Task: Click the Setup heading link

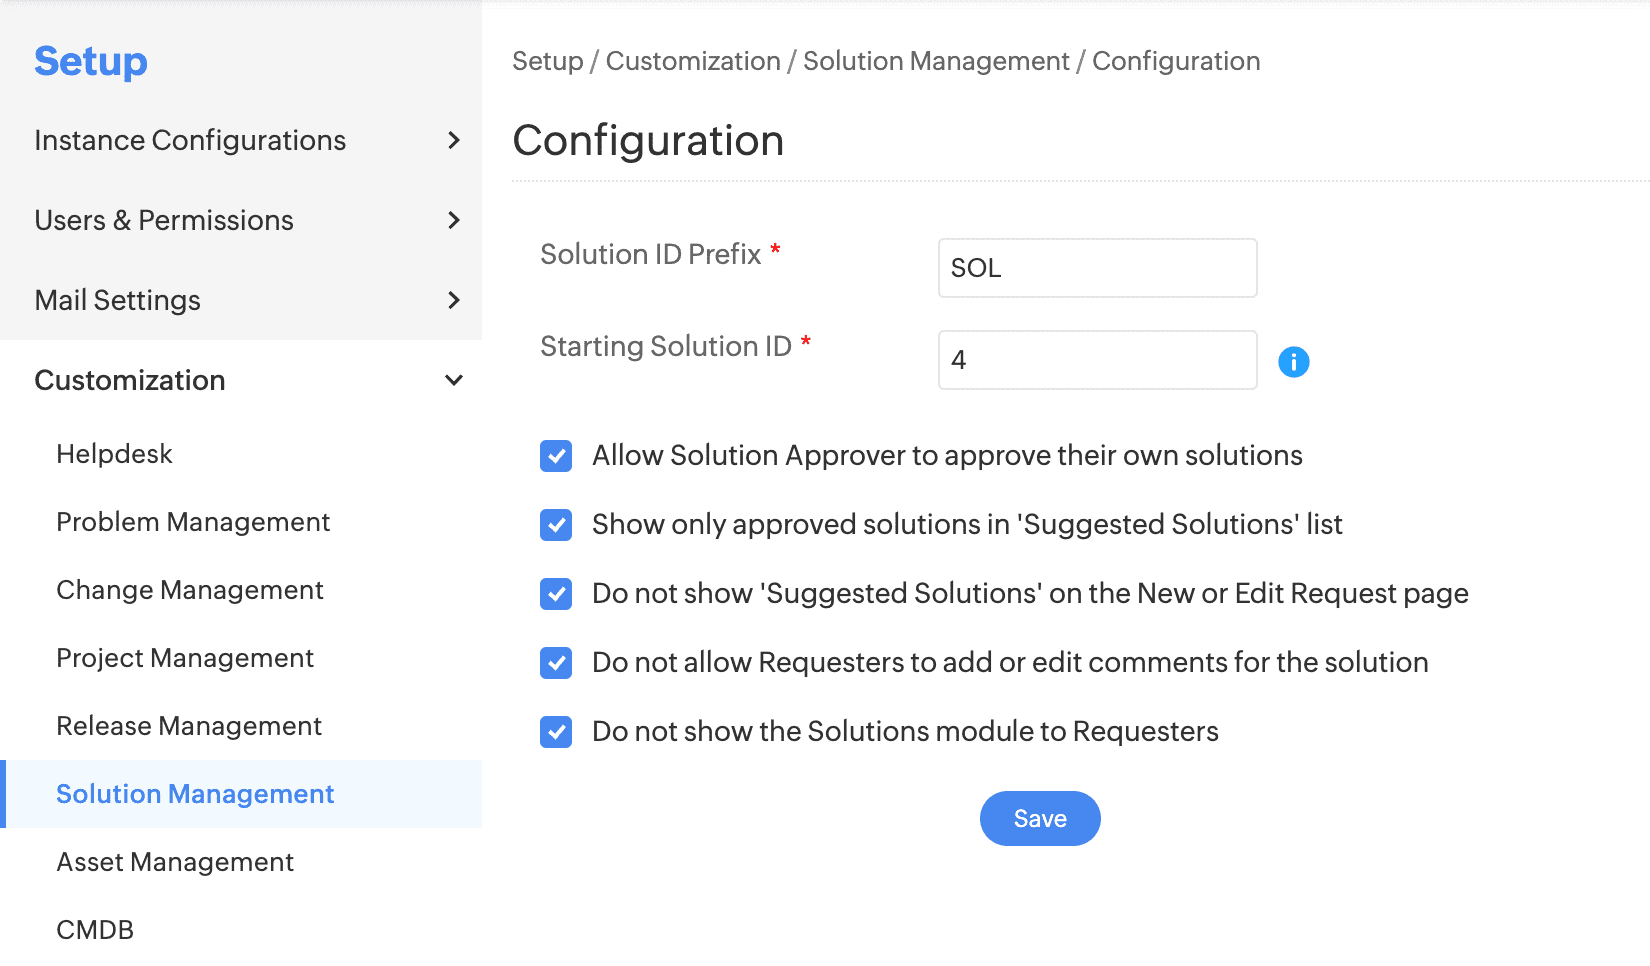Action: pos(91,61)
